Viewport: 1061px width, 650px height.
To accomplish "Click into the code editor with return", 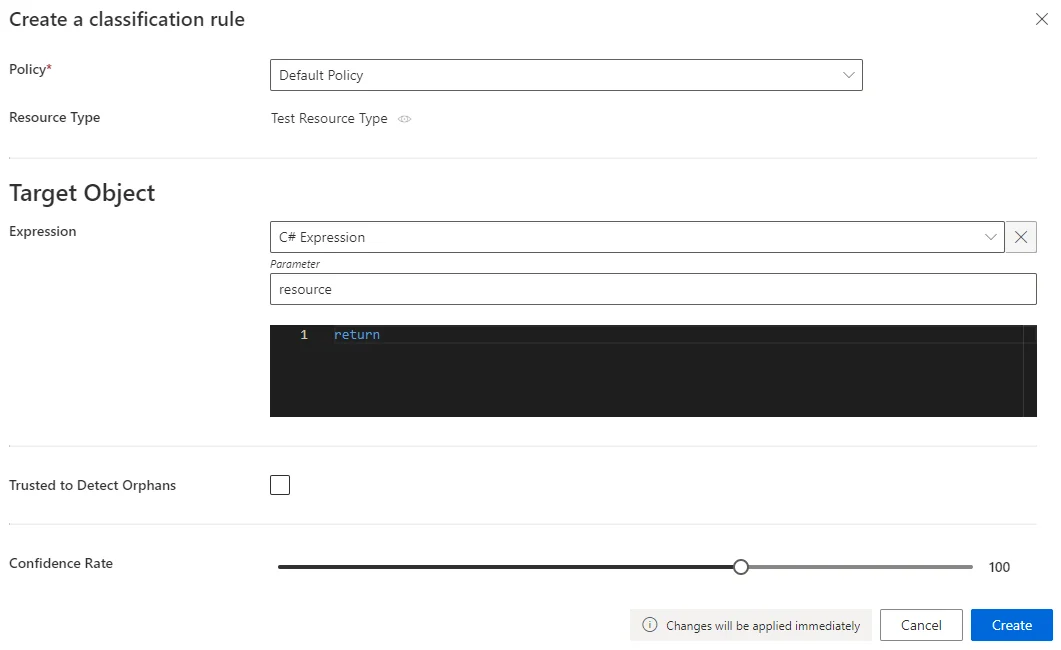I will (x=653, y=371).
